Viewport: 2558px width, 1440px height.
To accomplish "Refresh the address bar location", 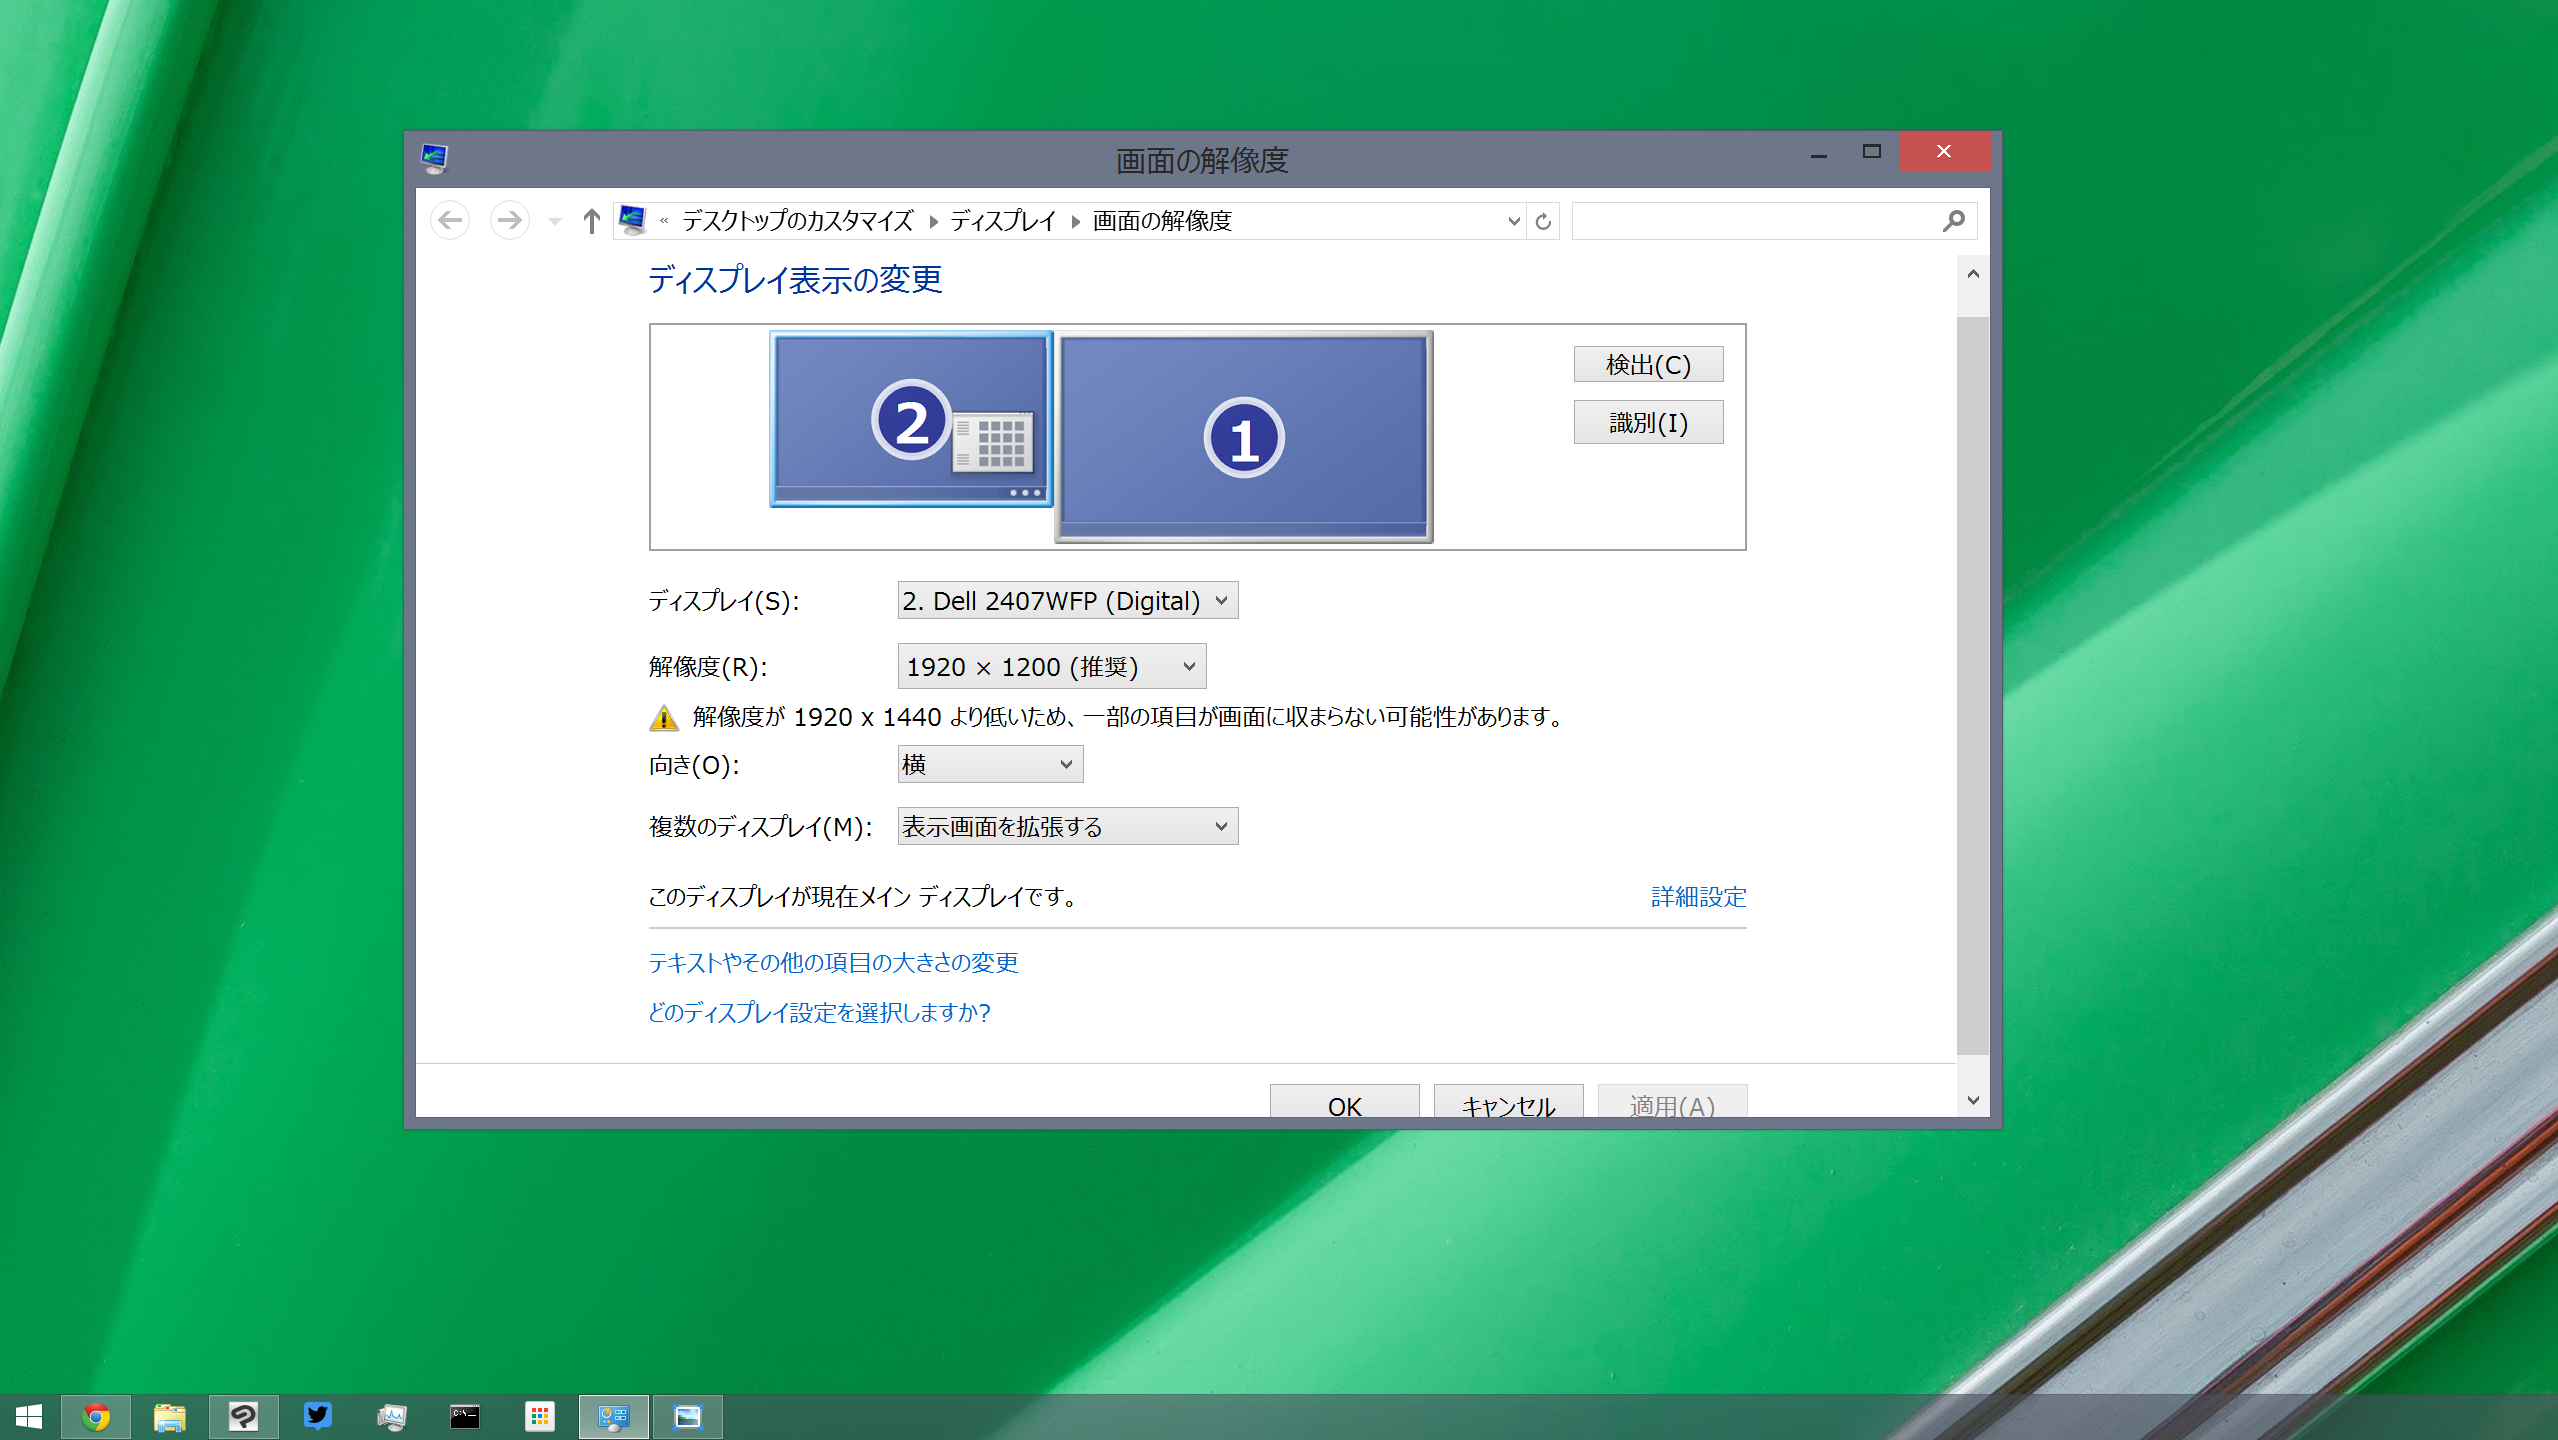I will 1543,221.
